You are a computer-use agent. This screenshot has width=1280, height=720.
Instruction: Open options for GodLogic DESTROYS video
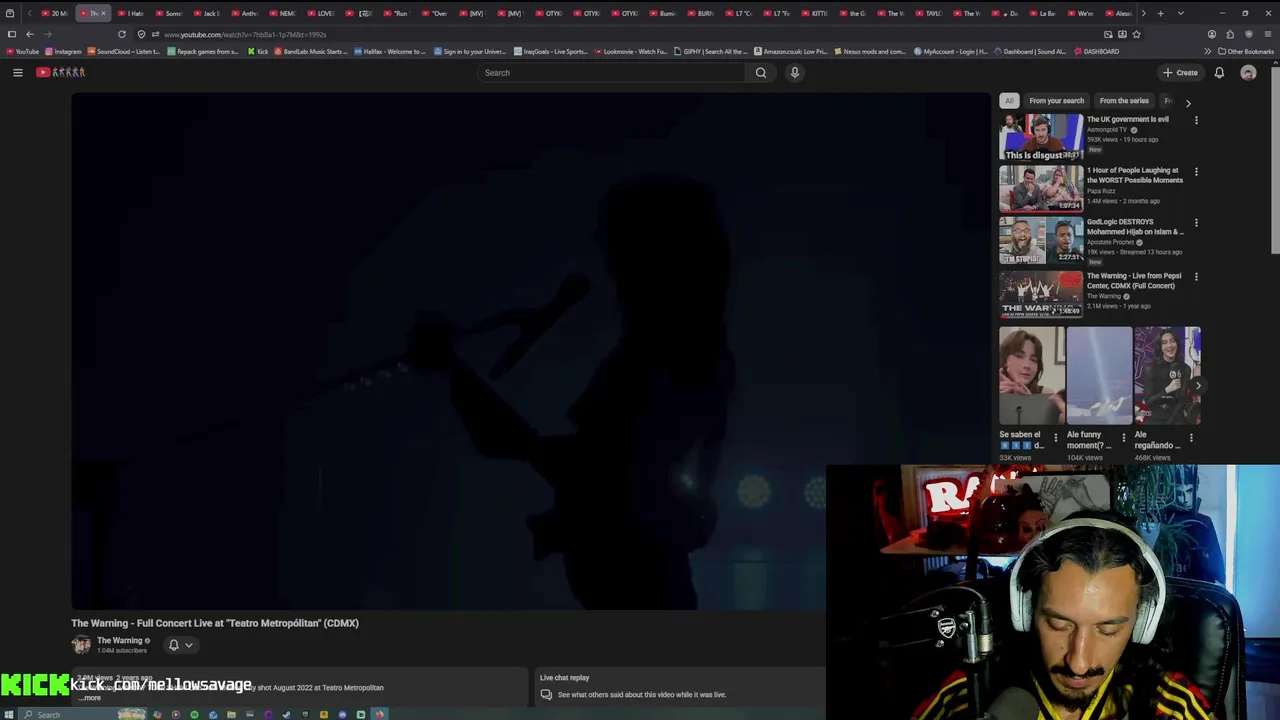click(1196, 223)
